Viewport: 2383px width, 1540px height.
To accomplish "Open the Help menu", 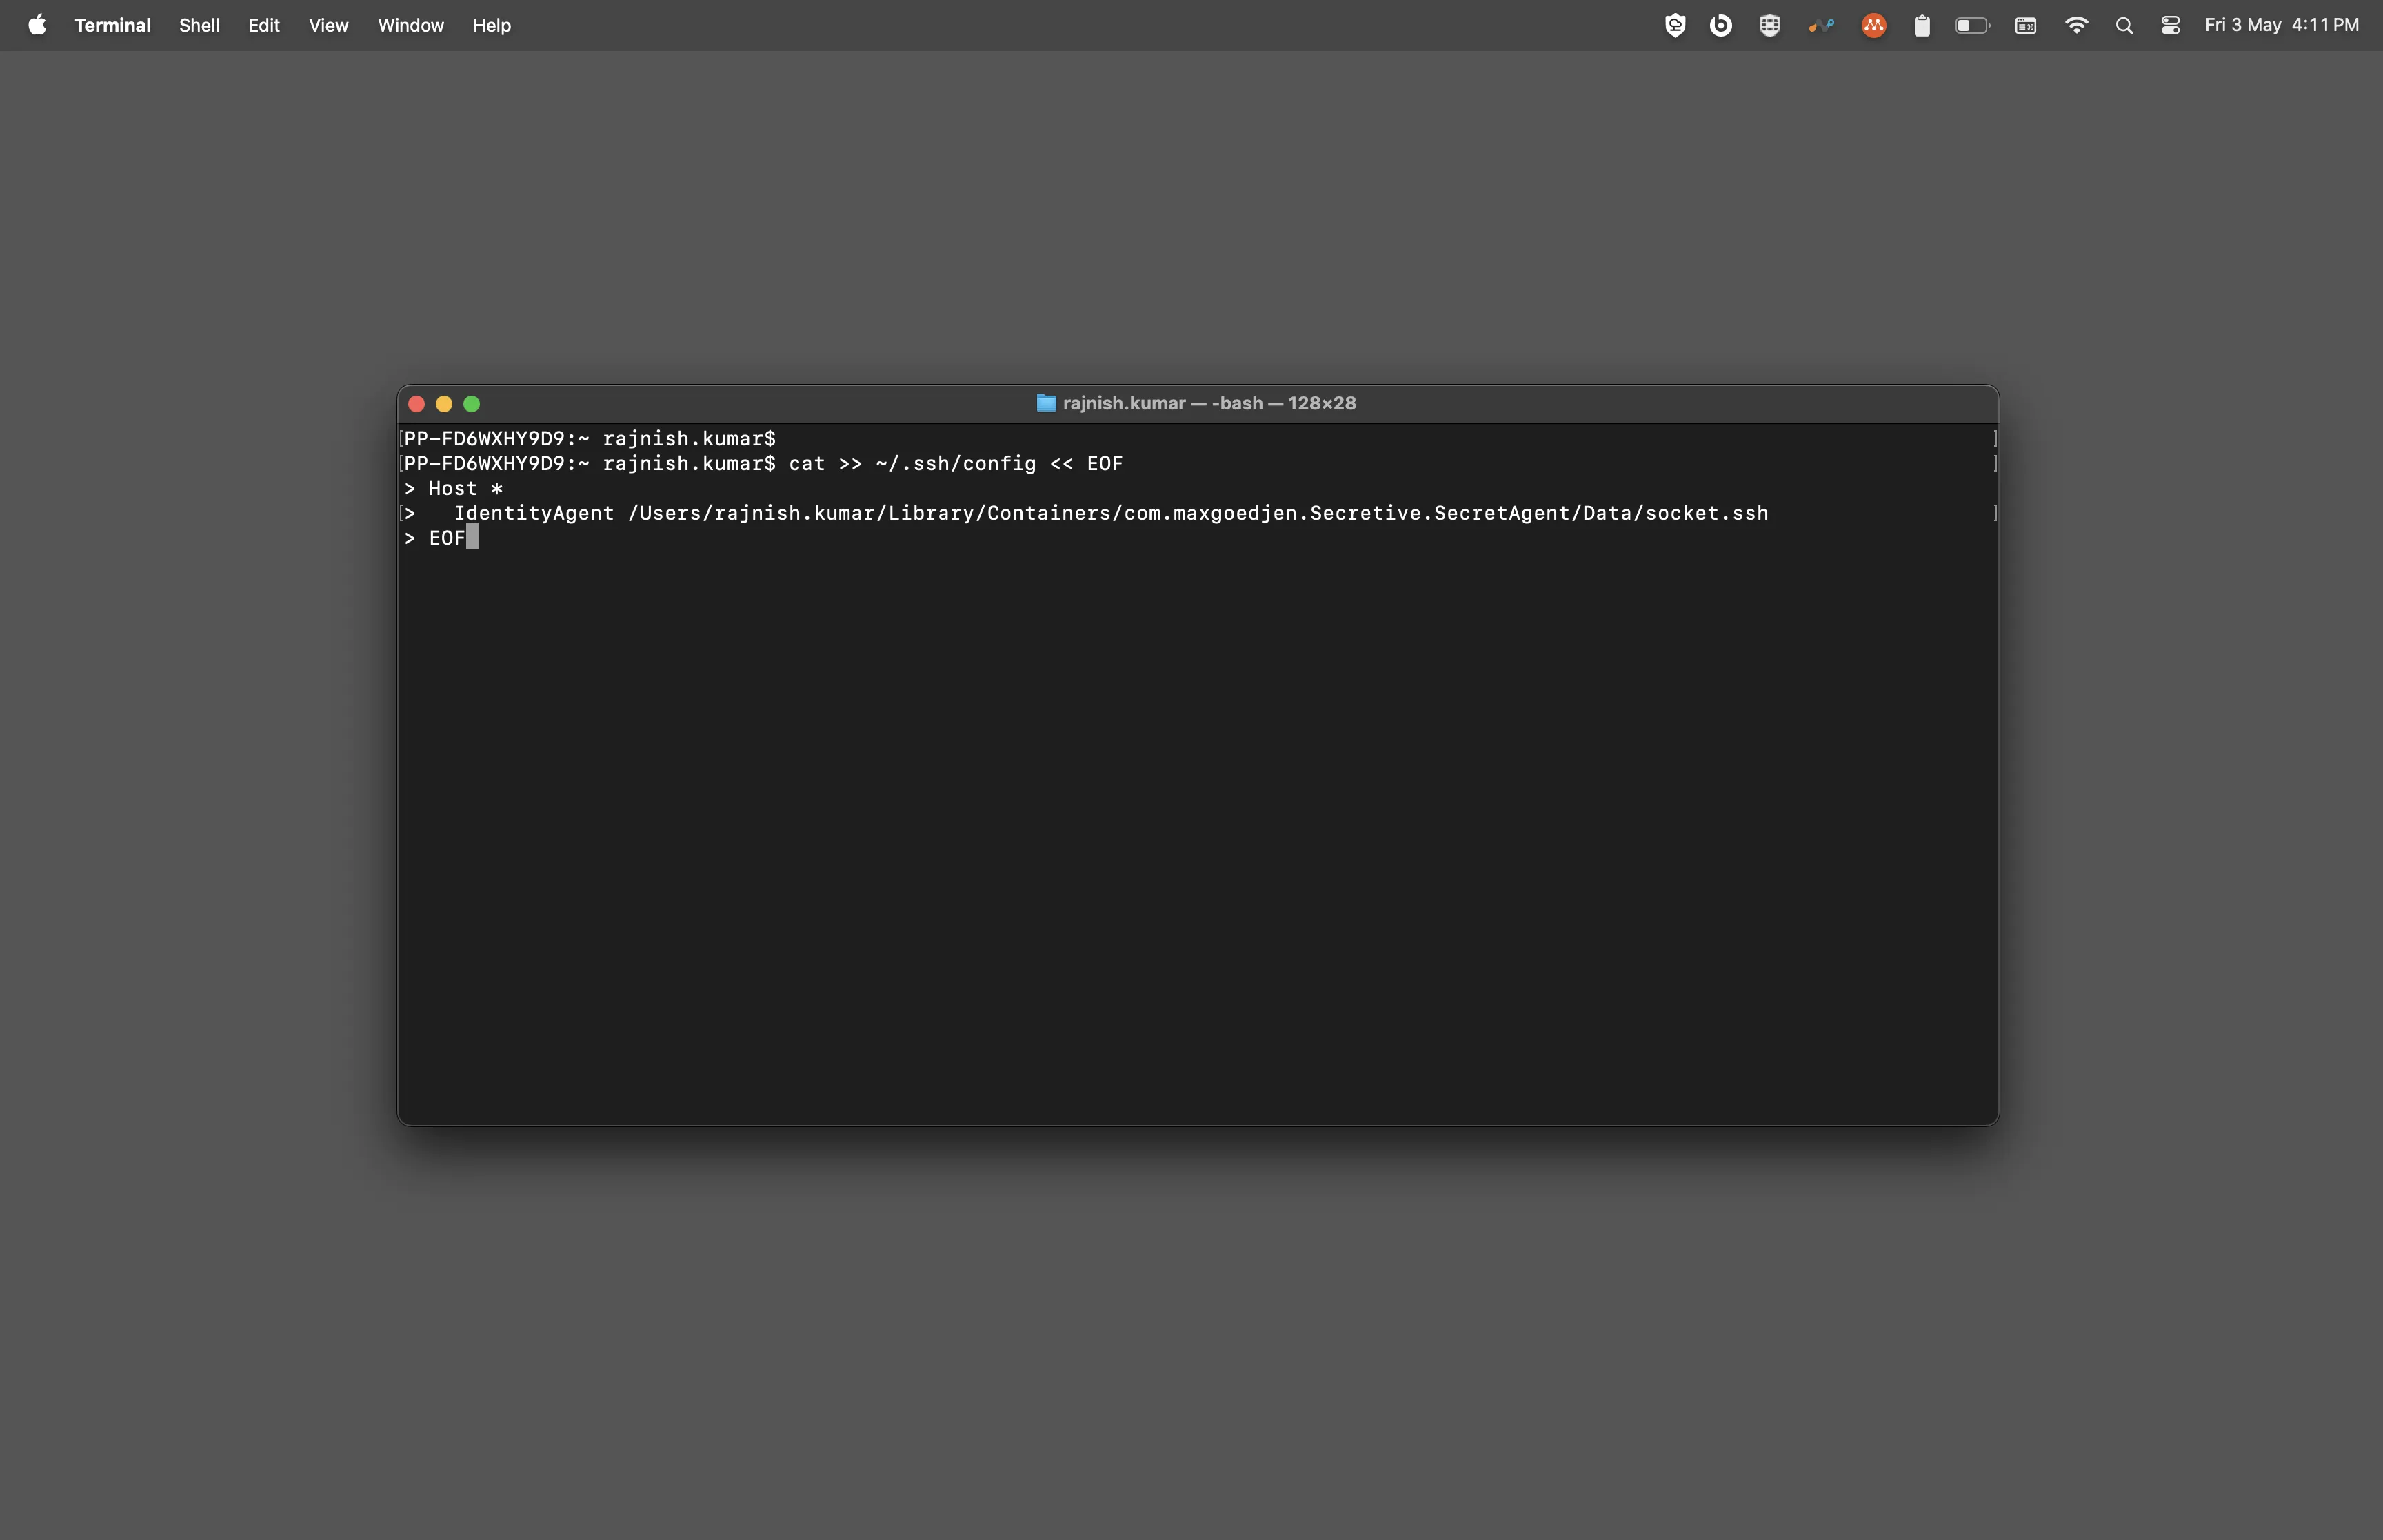I will click(x=492, y=25).
